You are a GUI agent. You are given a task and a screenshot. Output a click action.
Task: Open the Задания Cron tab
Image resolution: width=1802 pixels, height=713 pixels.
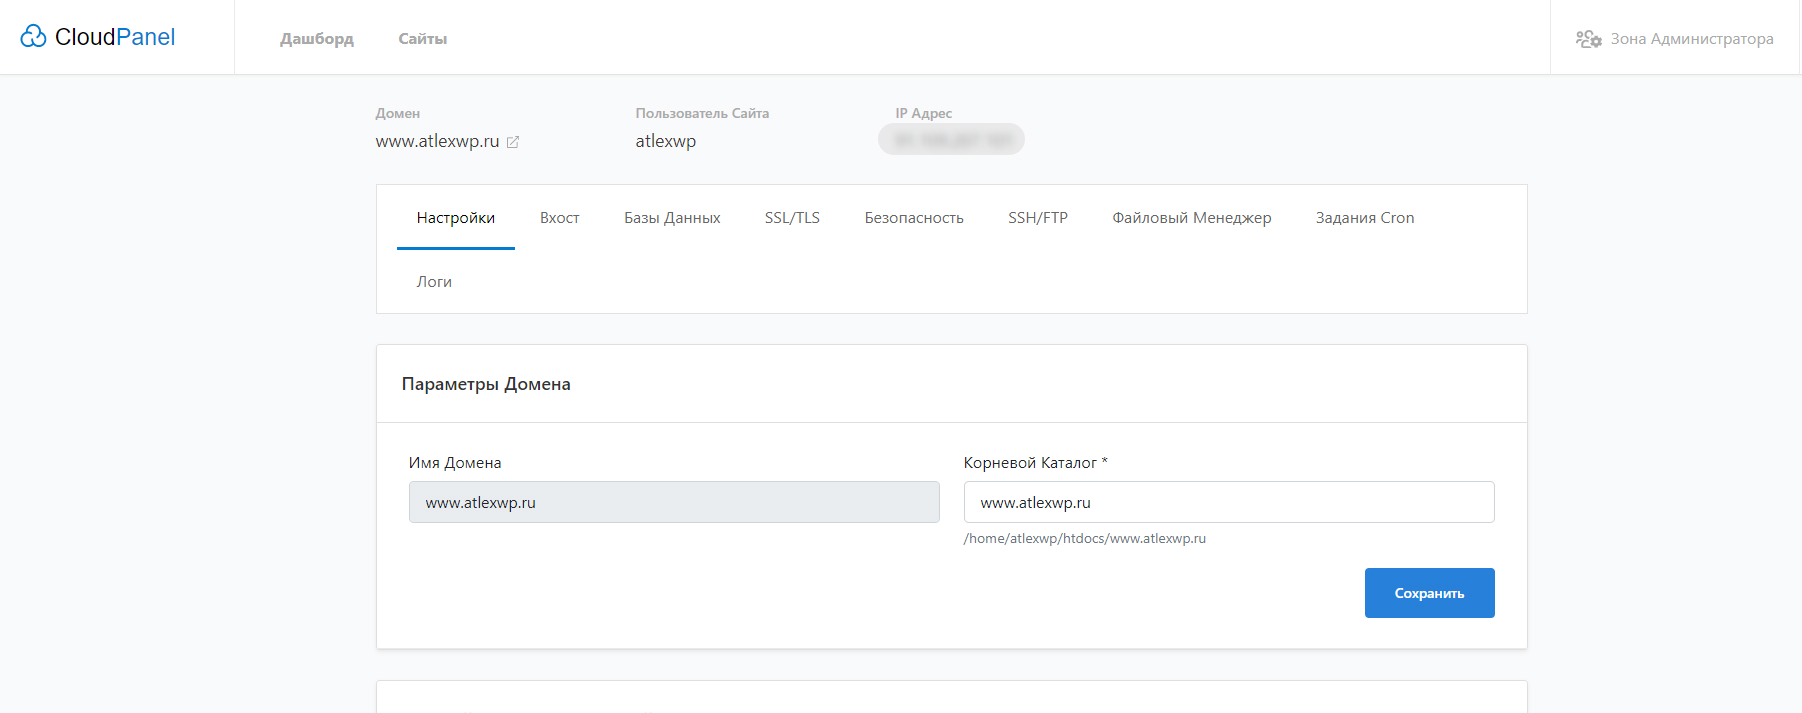[x=1365, y=218]
